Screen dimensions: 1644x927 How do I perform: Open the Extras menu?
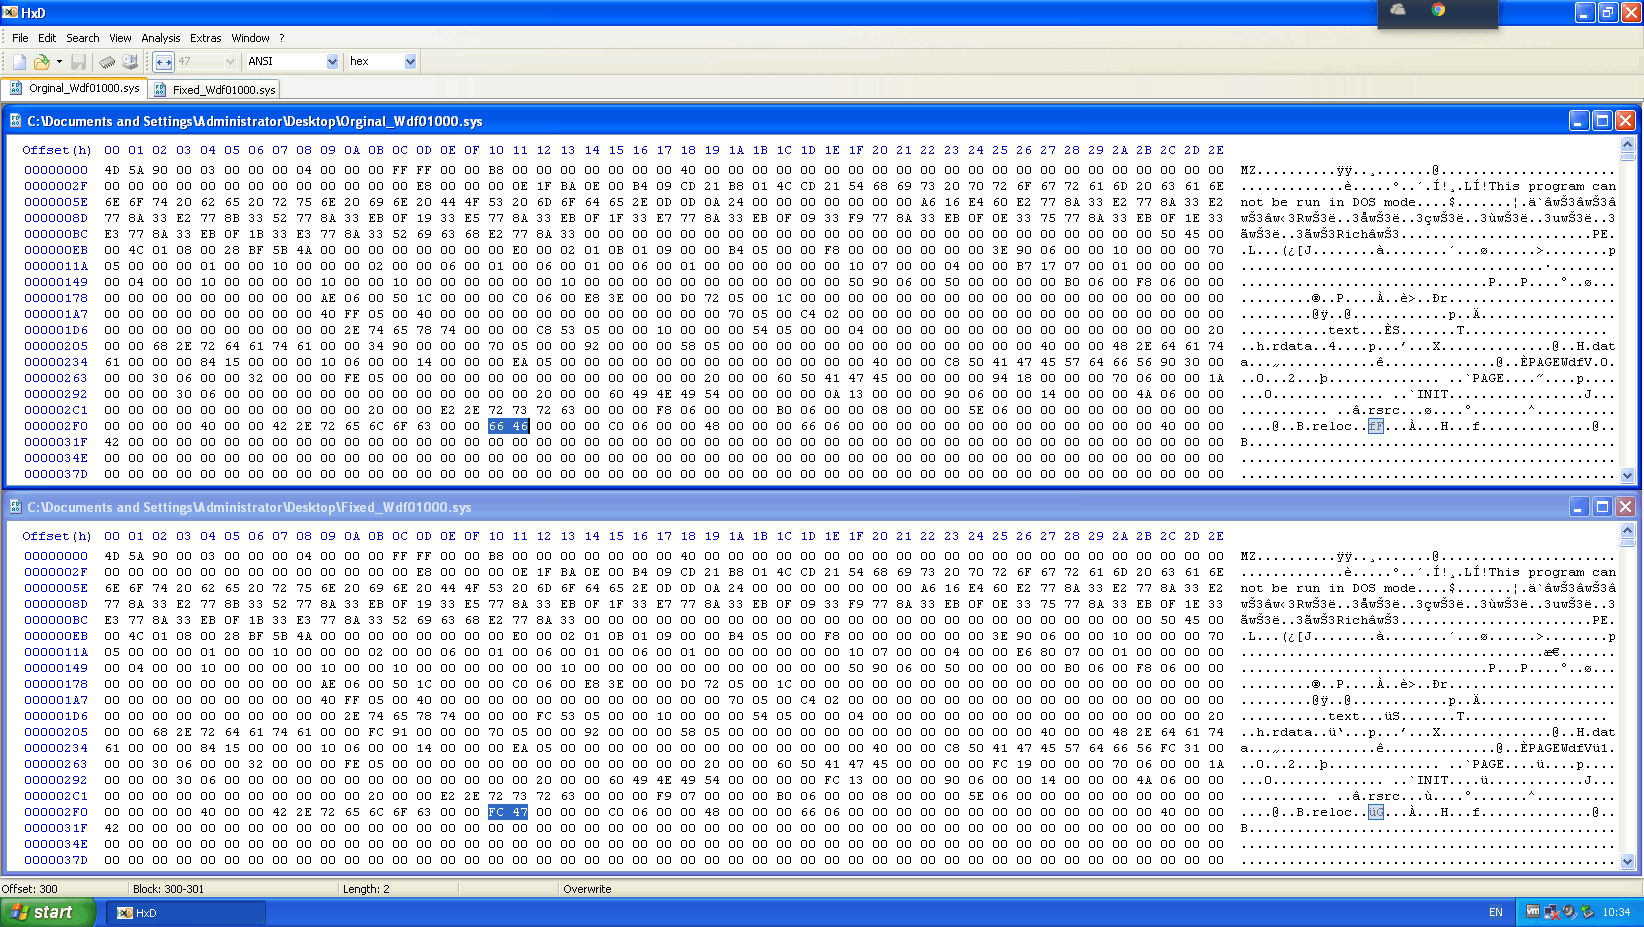tap(206, 38)
